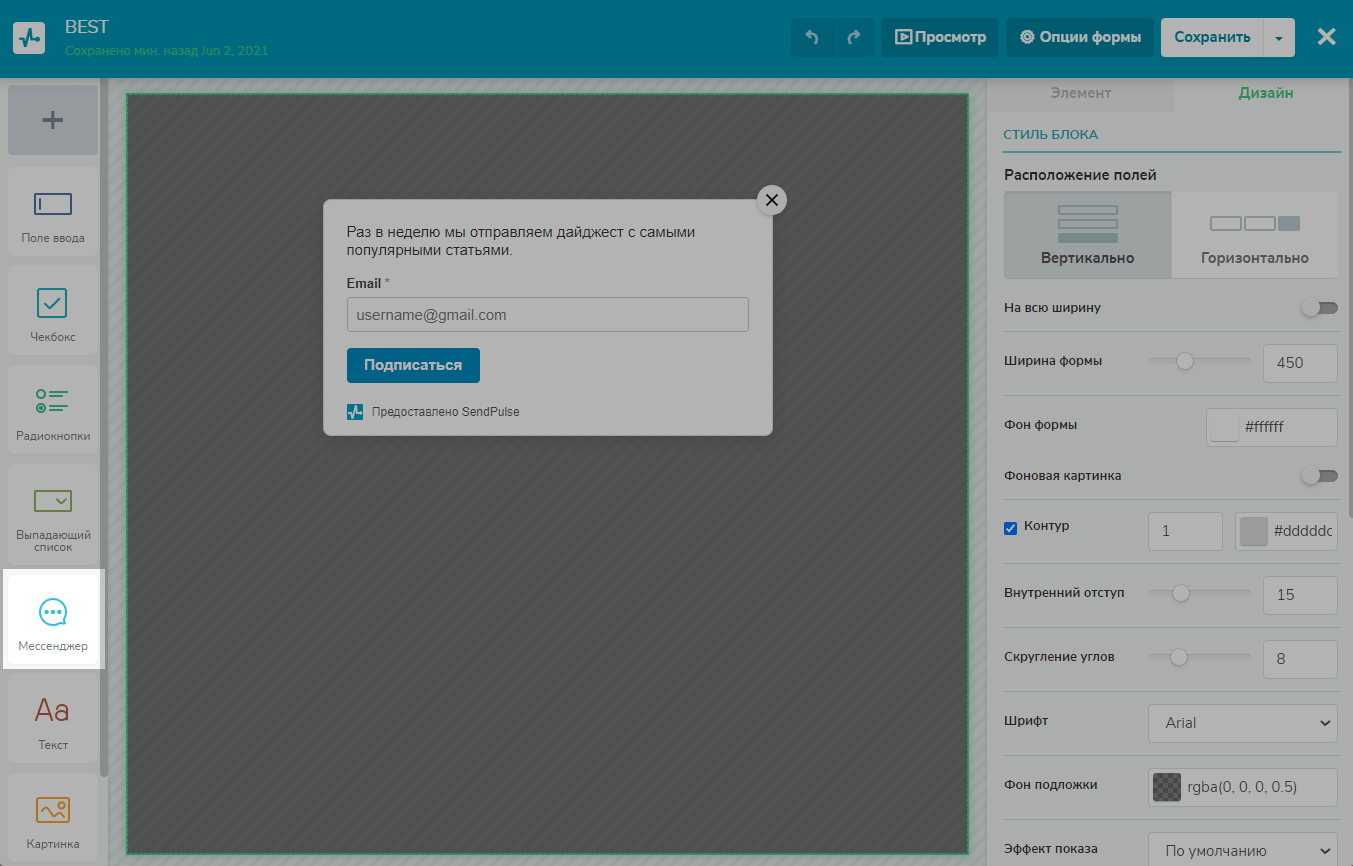Click the Внутренний отступ value field
Image resolution: width=1353 pixels, height=866 pixels.
click(x=1300, y=595)
